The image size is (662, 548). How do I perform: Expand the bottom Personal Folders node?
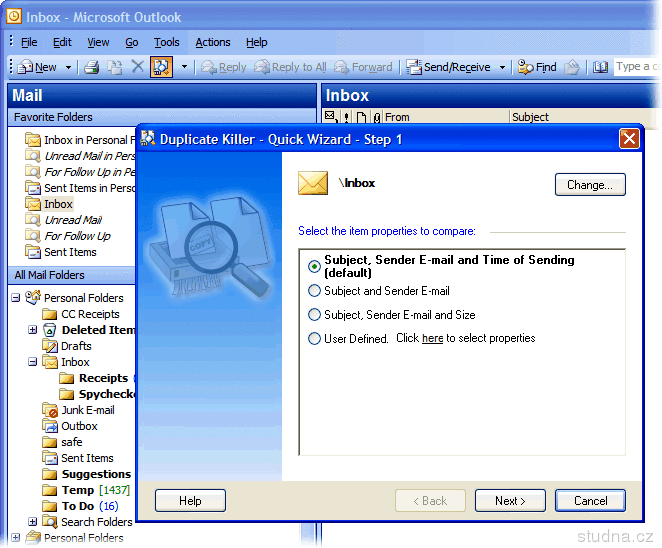[x=16, y=537]
